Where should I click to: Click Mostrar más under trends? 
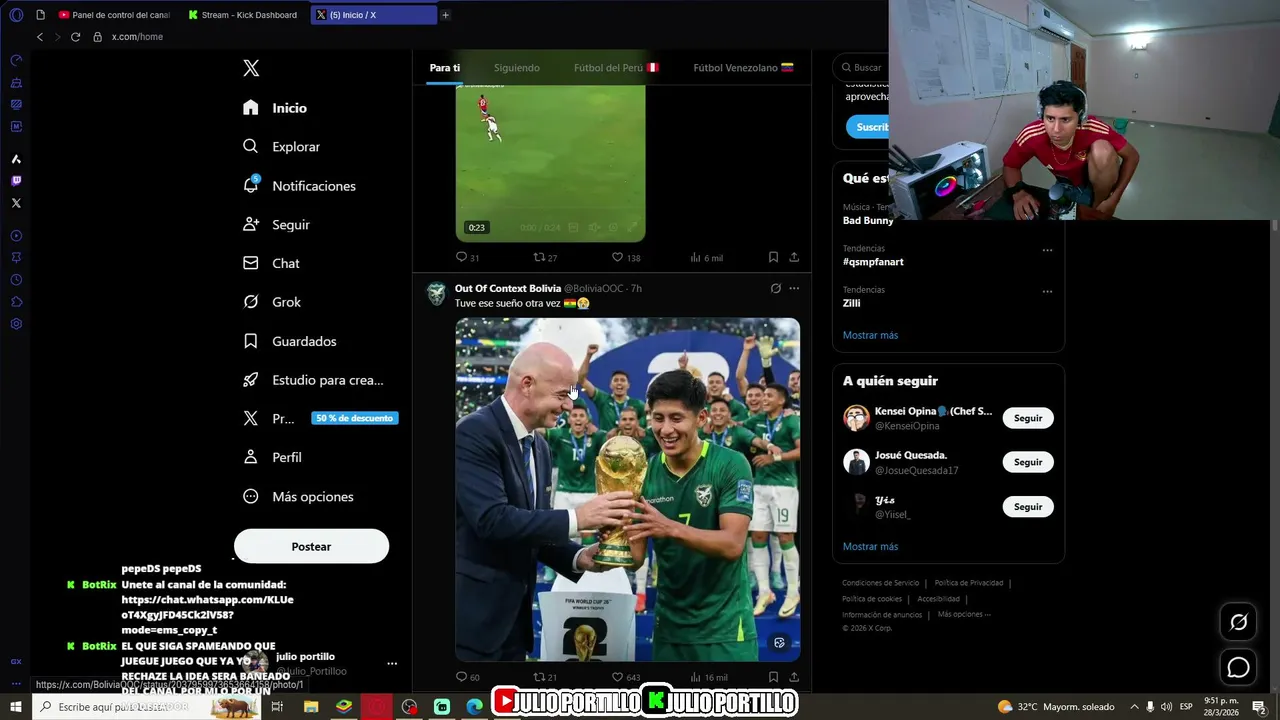click(x=870, y=335)
